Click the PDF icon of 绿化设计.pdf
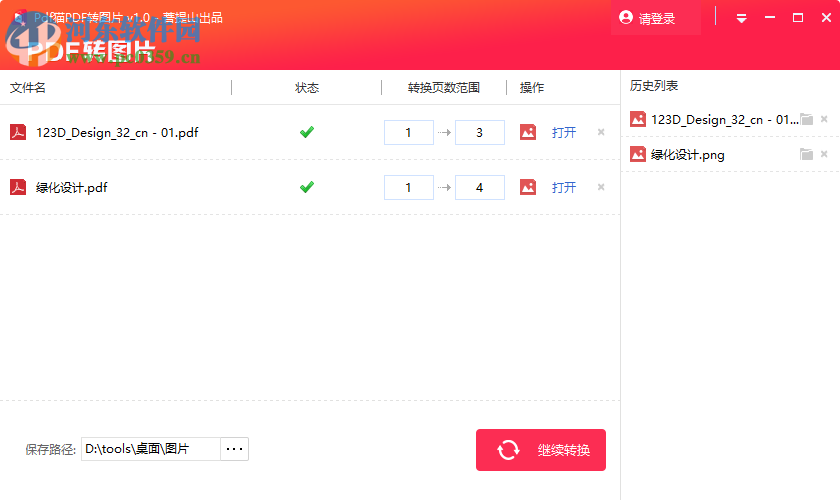 click(x=18, y=187)
